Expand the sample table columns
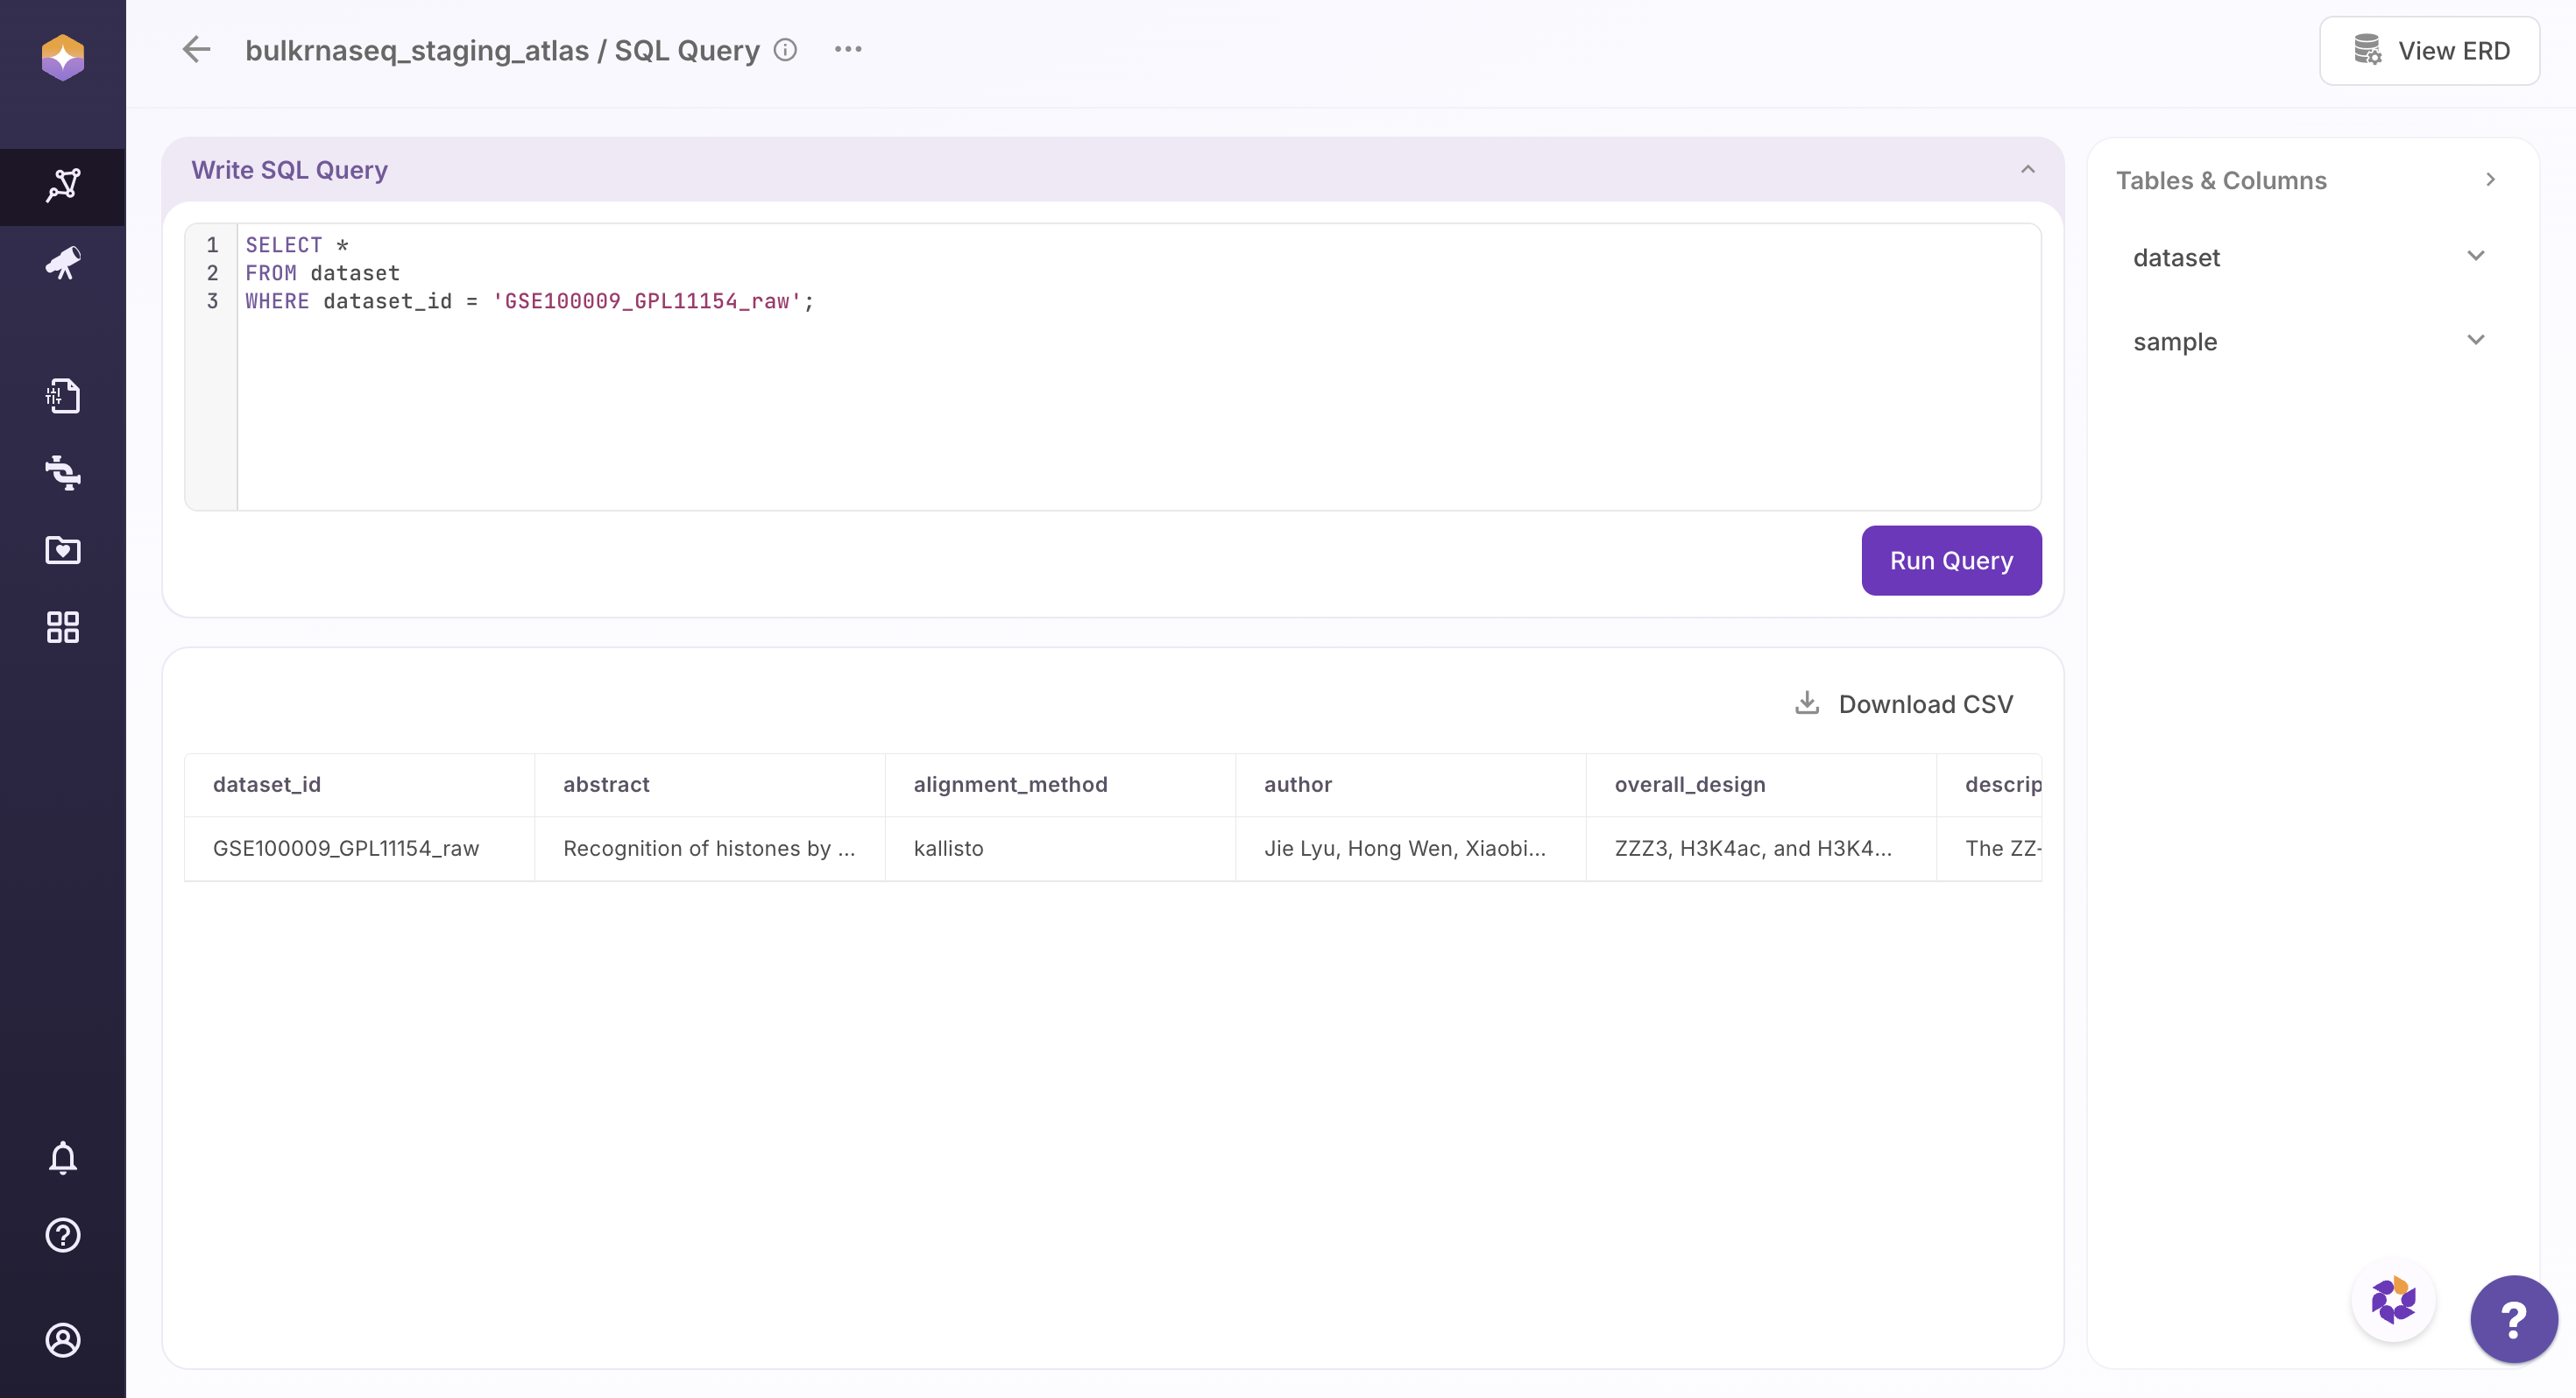The height and width of the screenshot is (1398, 2576). coord(2475,341)
